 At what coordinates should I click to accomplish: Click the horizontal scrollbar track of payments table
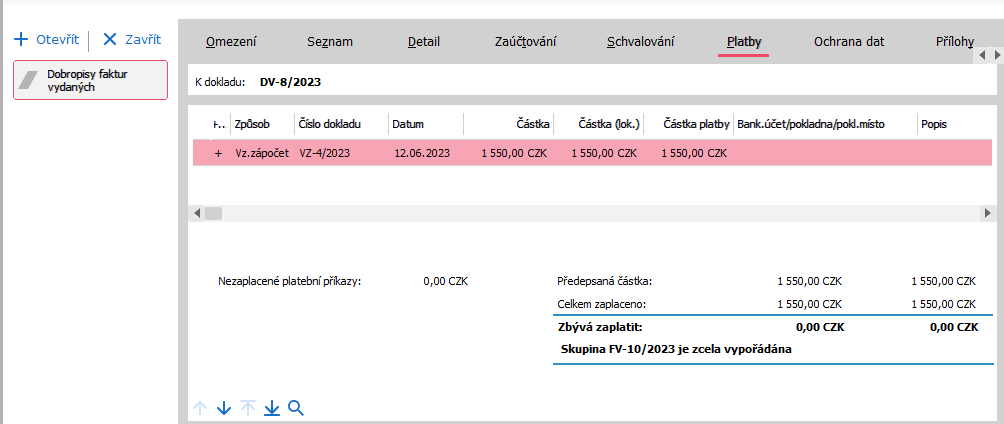tap(590, 213)
